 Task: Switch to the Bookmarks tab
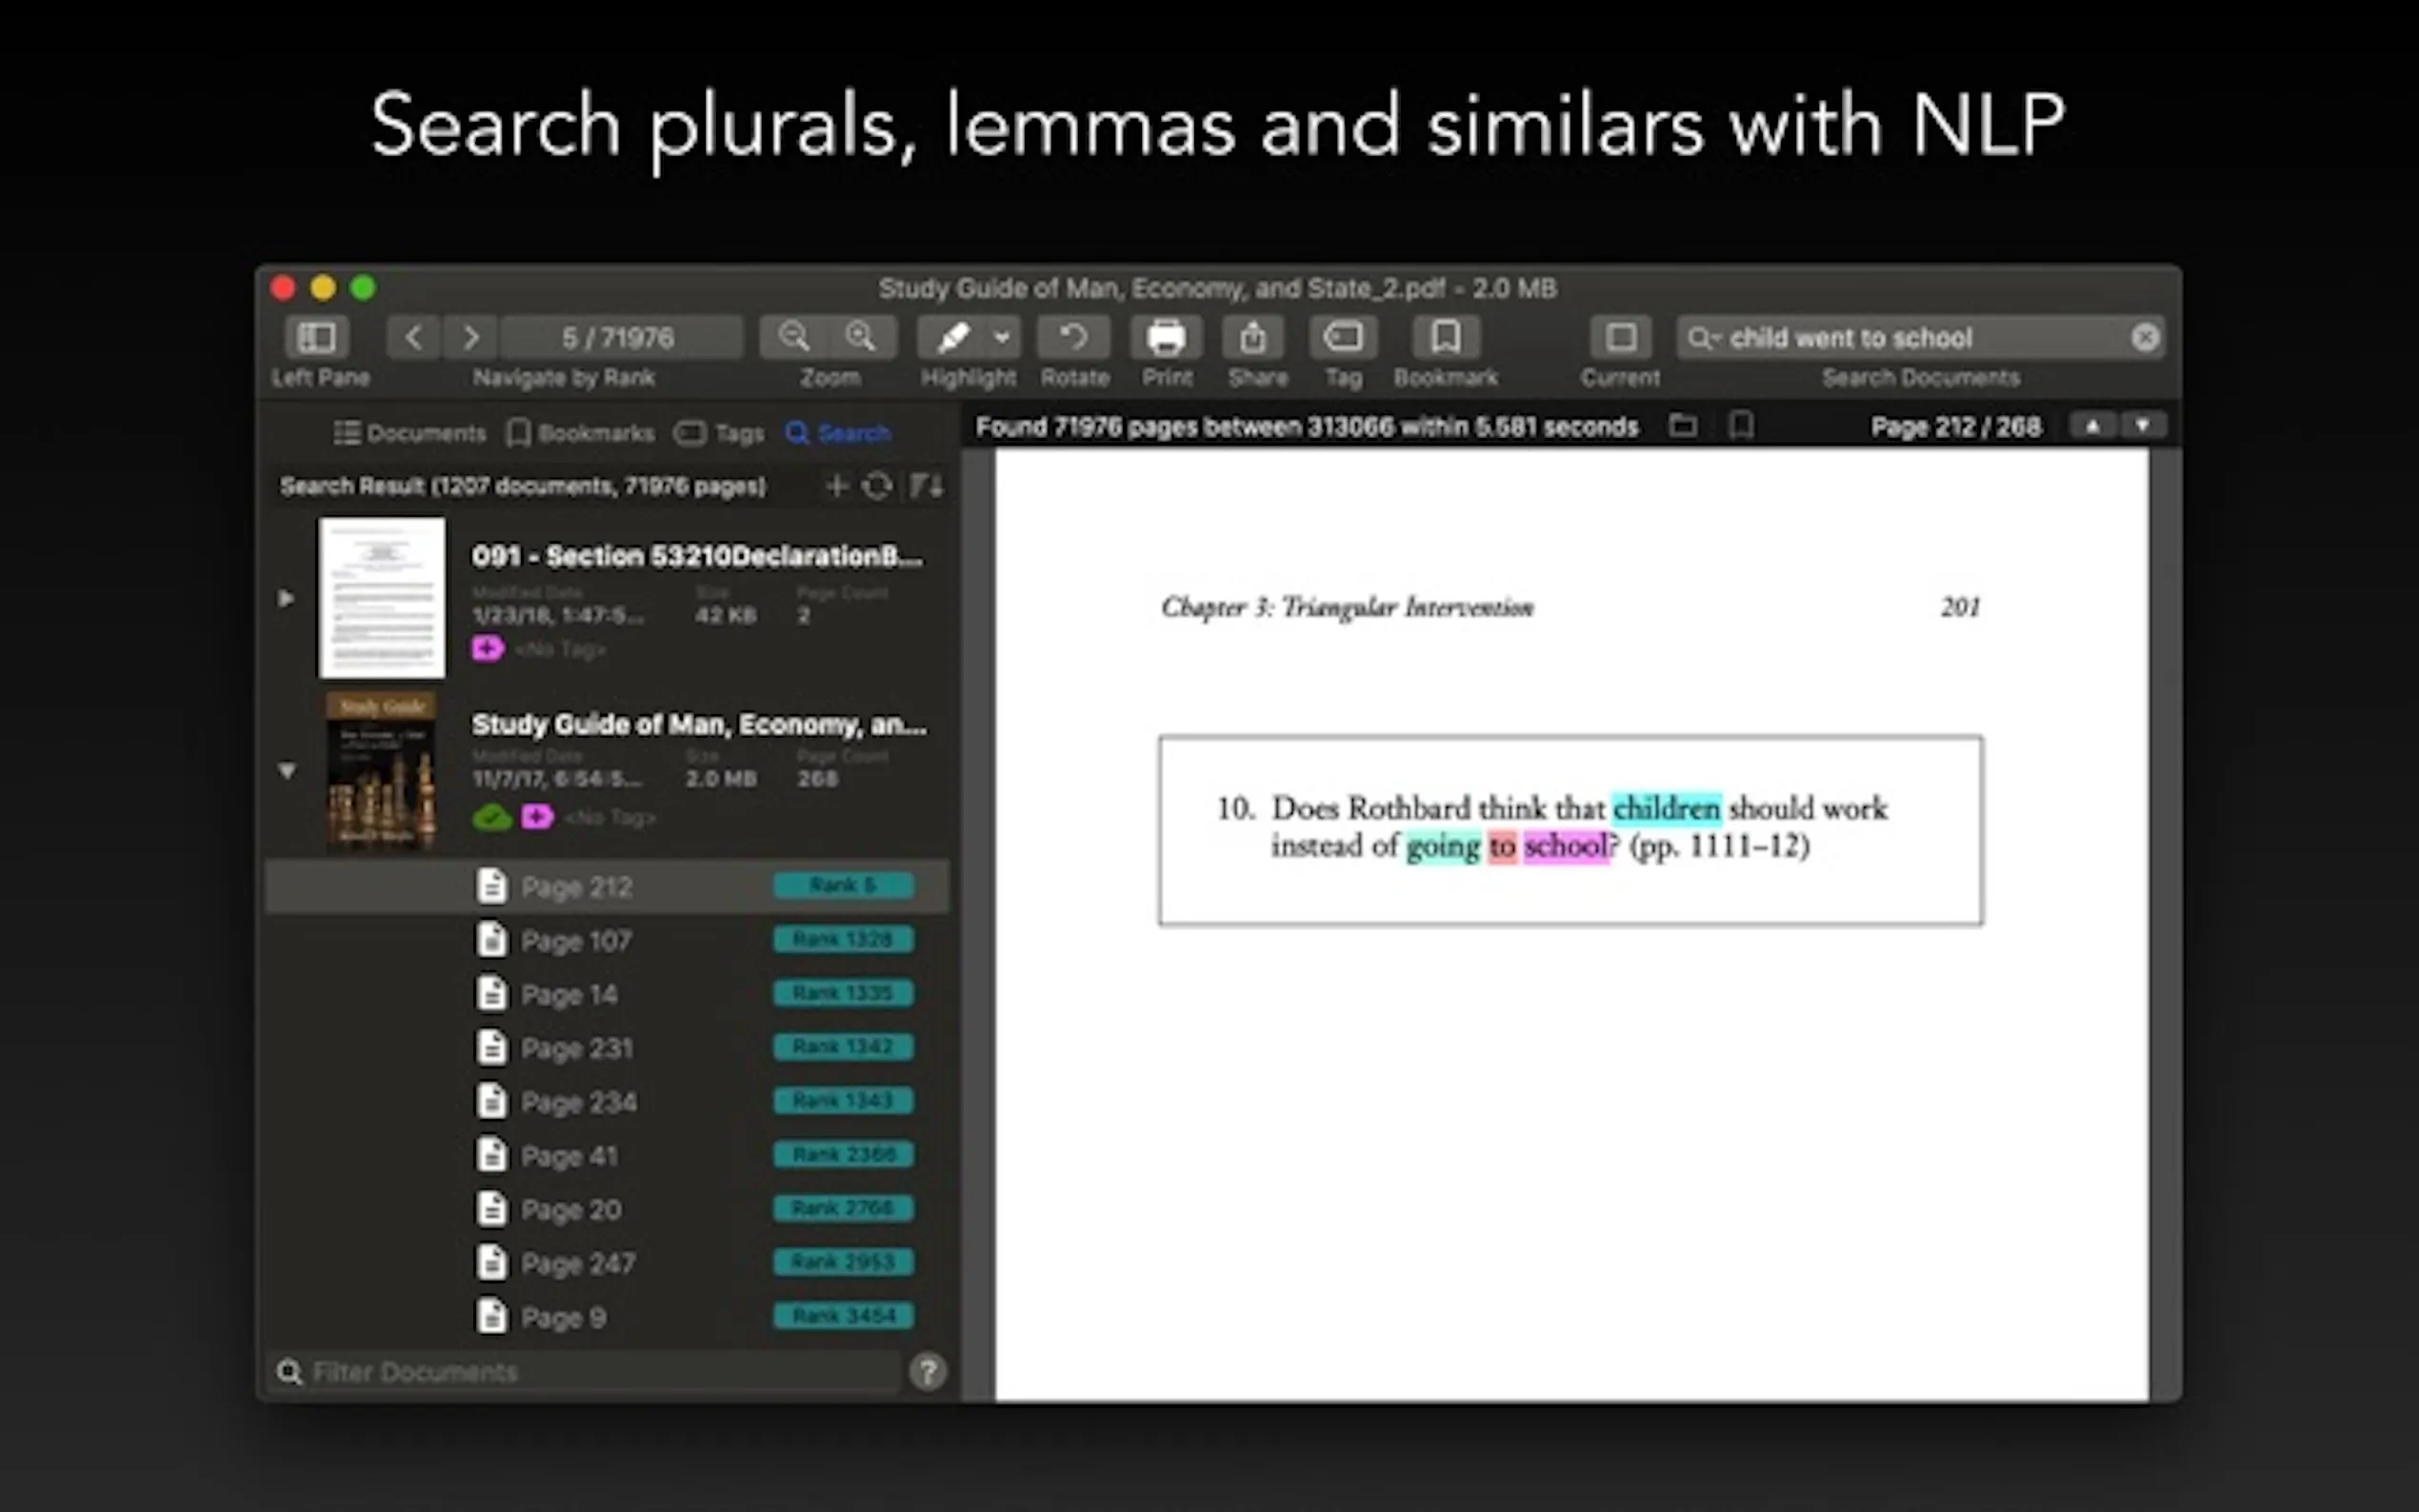coord(581,433)
